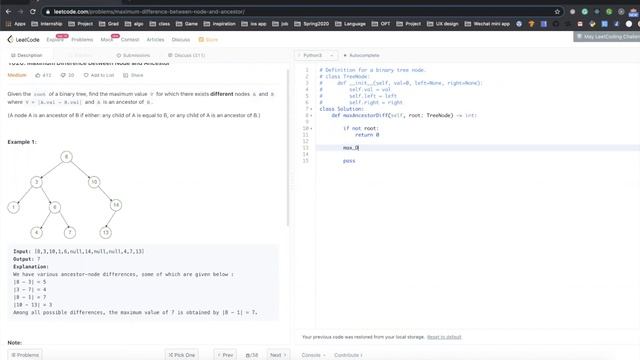640x360 pixels.
Task: Open the Problems list button at bottom
Action: tap(25, 355)
